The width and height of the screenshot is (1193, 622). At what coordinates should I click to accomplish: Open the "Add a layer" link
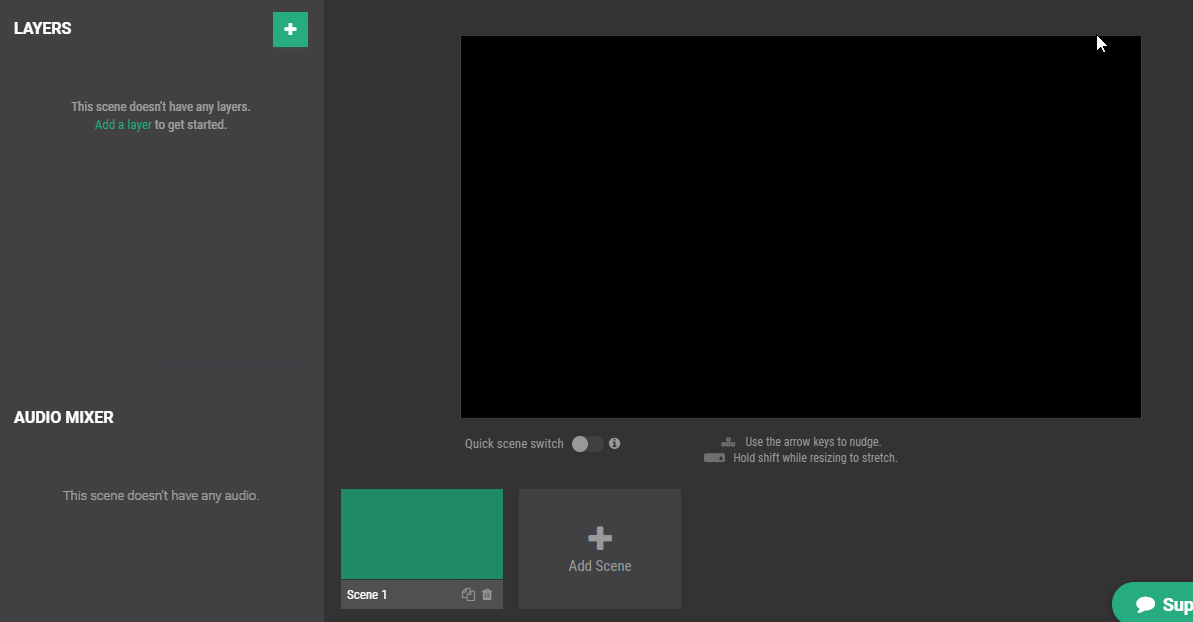coord(122,124)
